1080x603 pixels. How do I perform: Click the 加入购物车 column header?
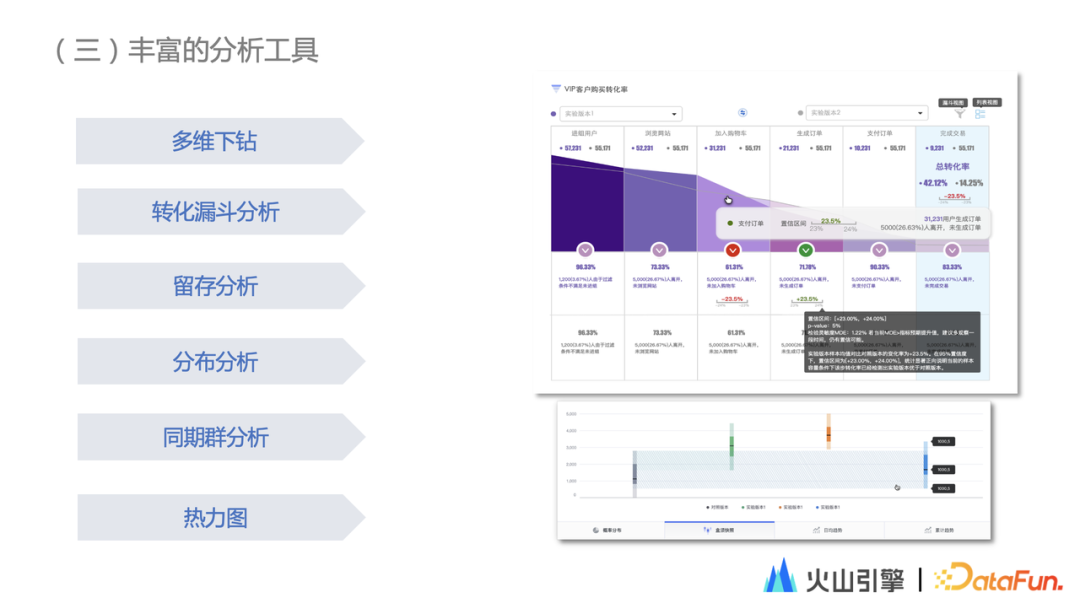[731, 134]
